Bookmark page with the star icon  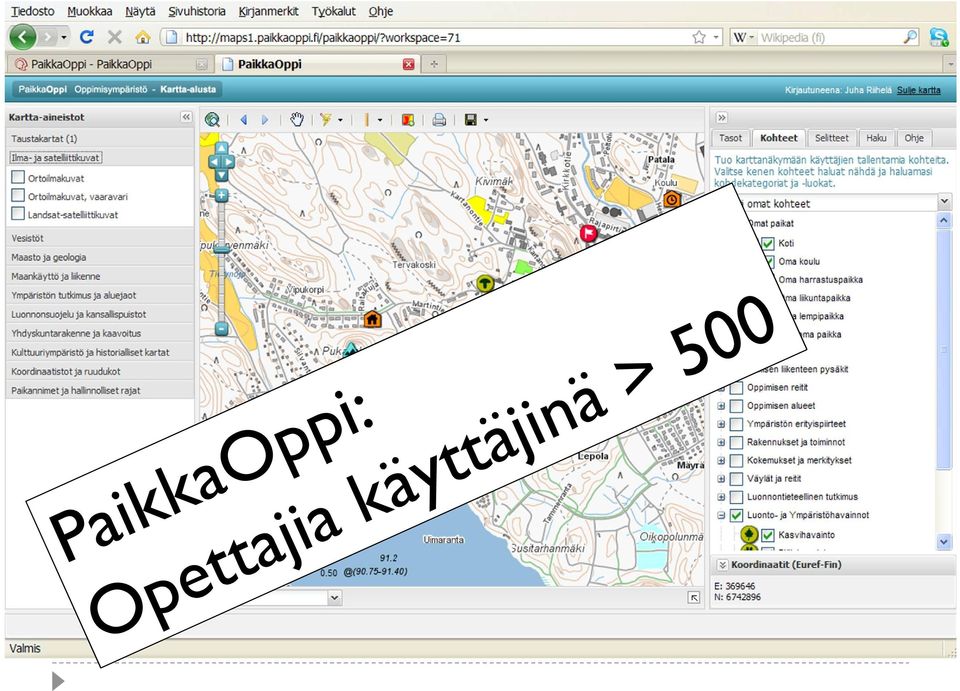pyautogui.click(x=699, y=37)
